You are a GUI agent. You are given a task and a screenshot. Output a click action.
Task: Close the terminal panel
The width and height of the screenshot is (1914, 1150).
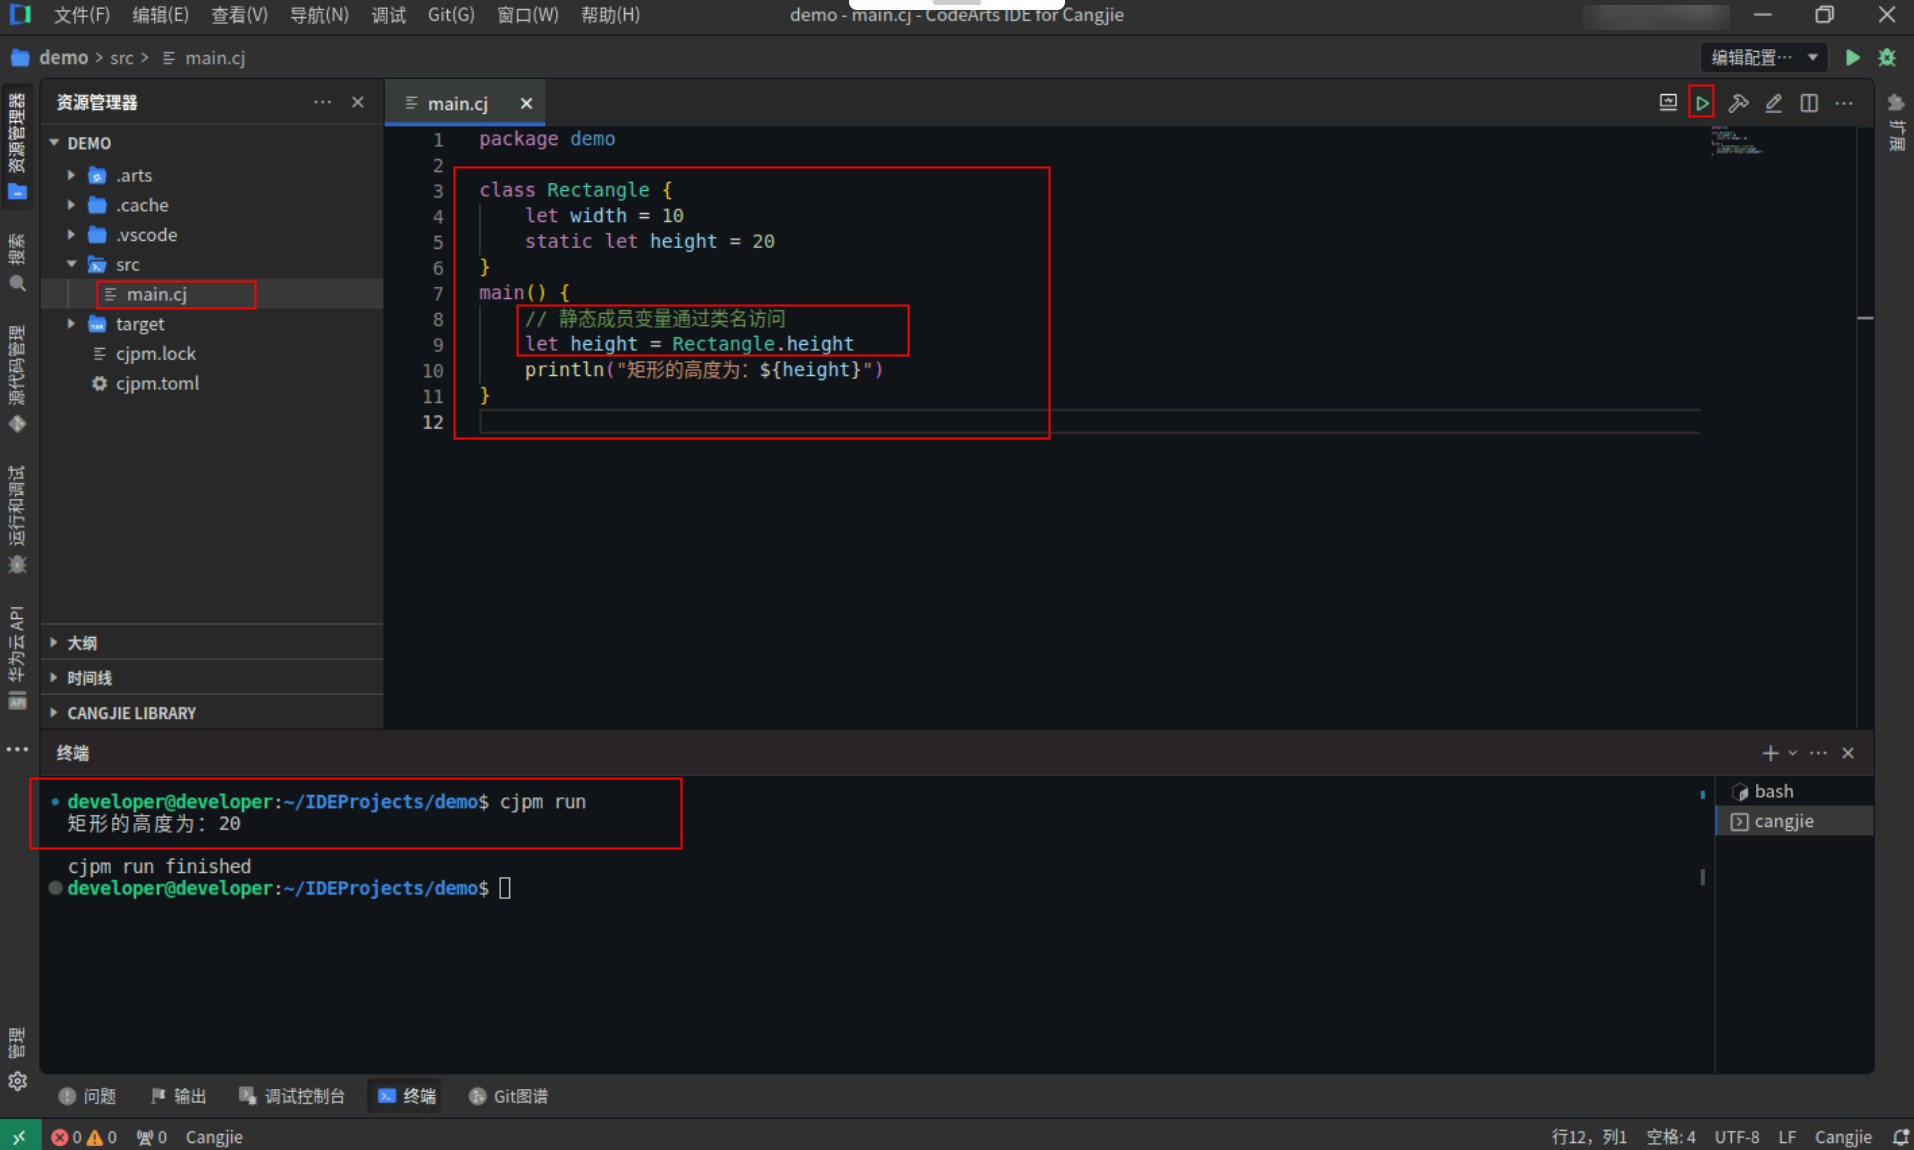point(1848,753)
